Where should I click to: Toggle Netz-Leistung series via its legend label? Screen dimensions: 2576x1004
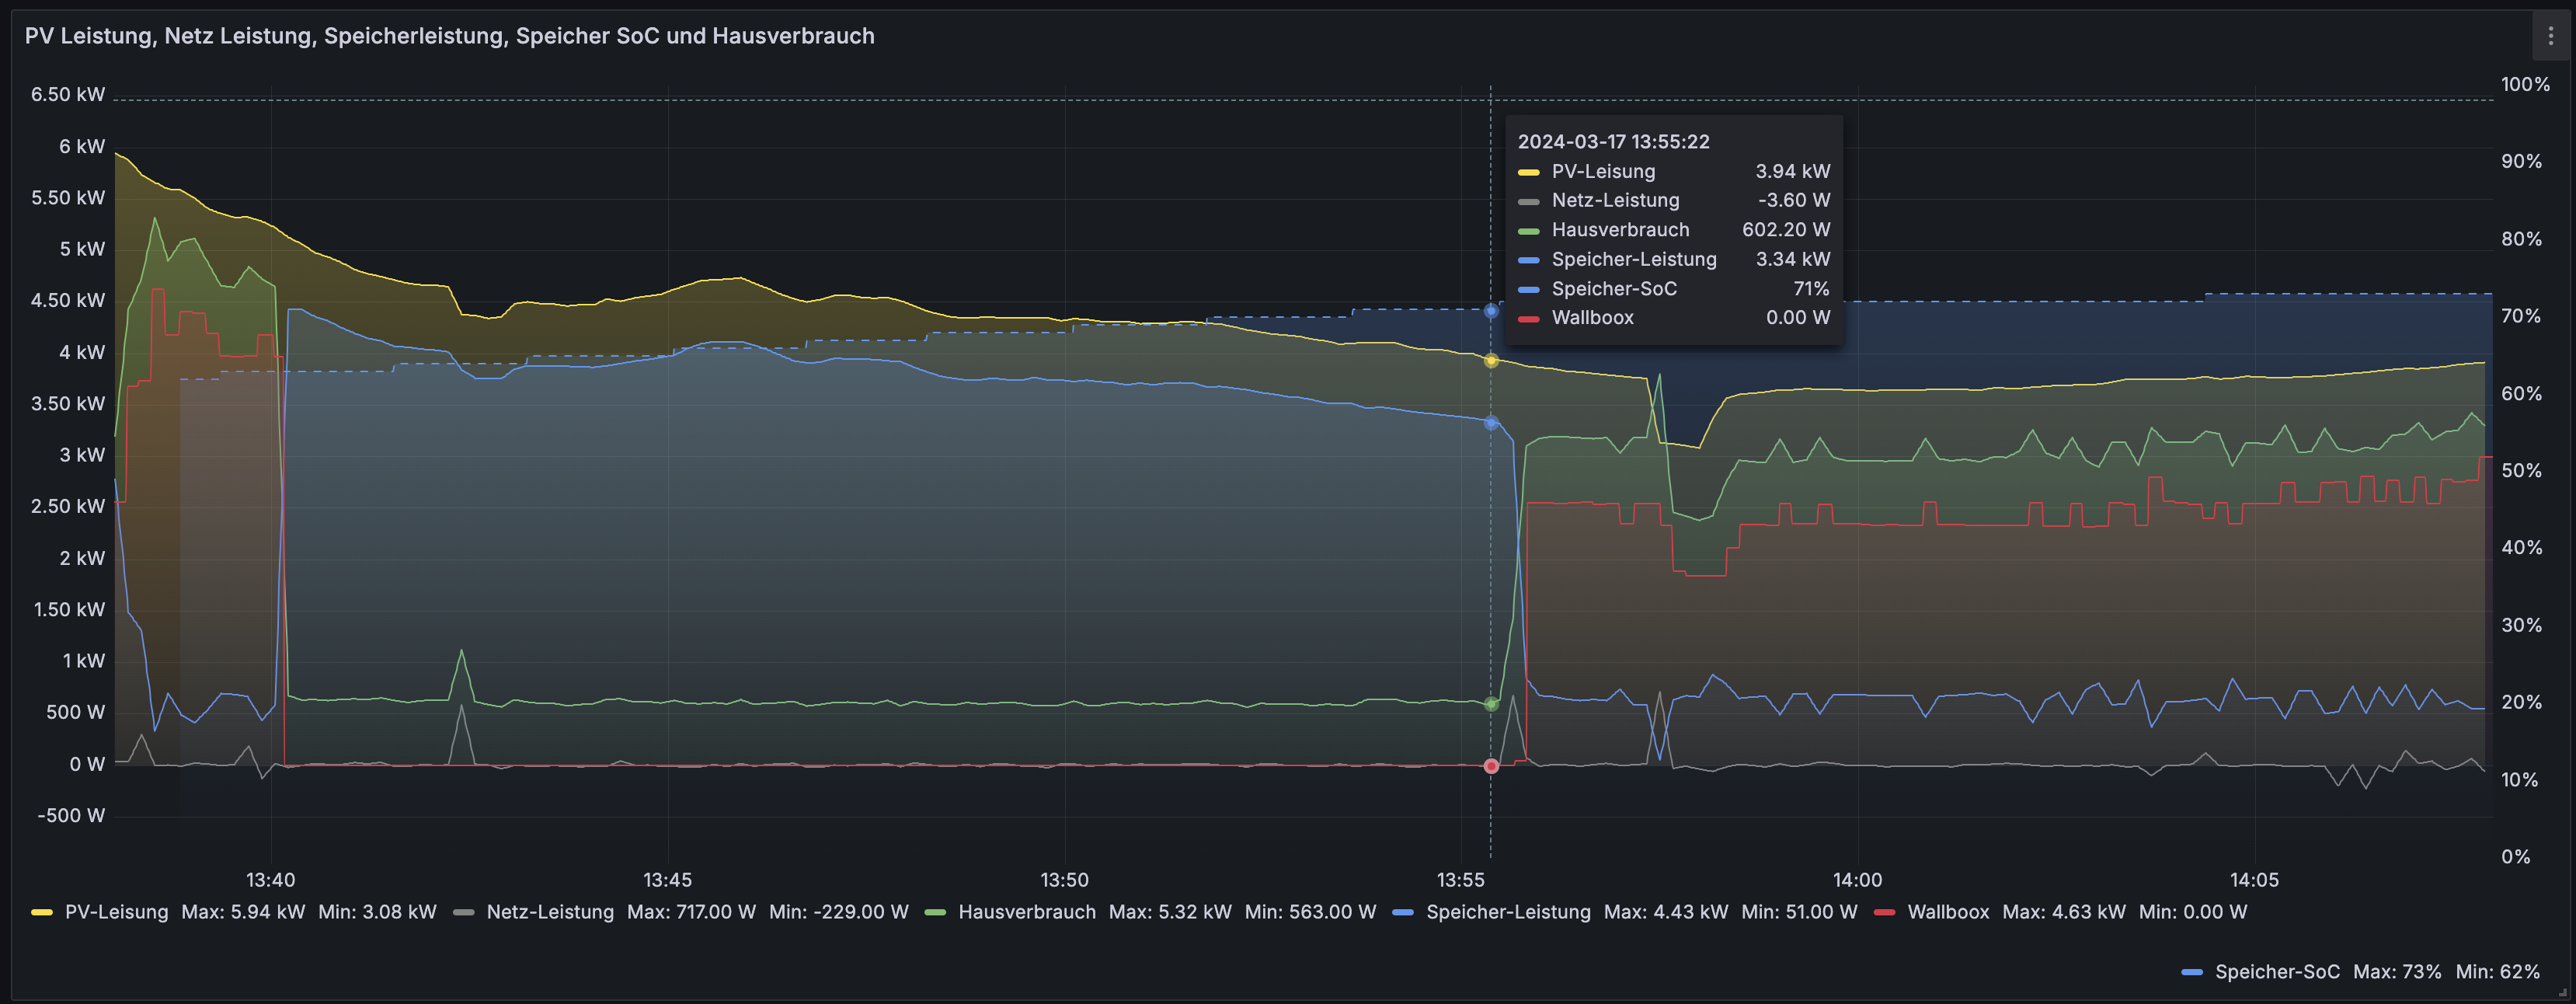pyautogui.click(x=550, y=912)
